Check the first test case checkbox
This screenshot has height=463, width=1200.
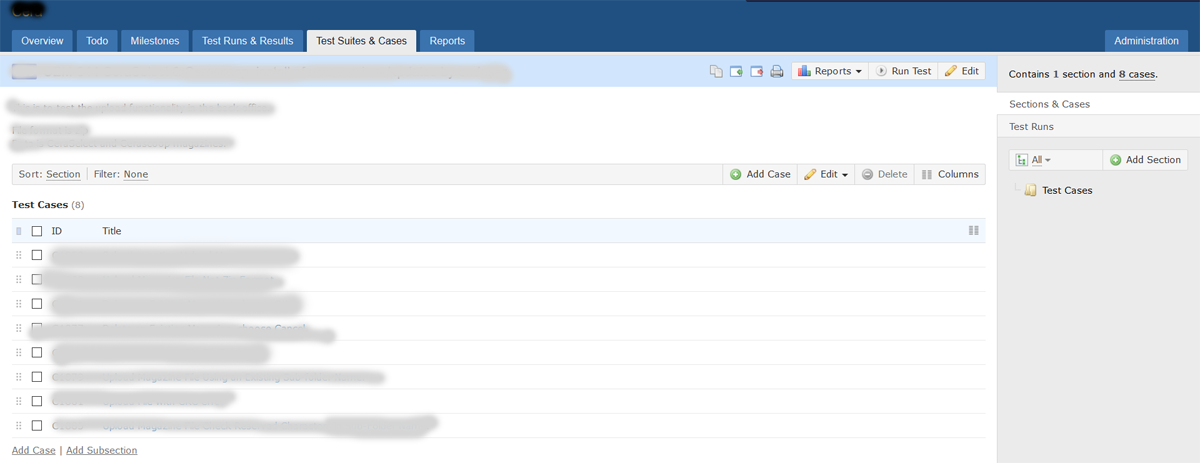click(37, 255)
